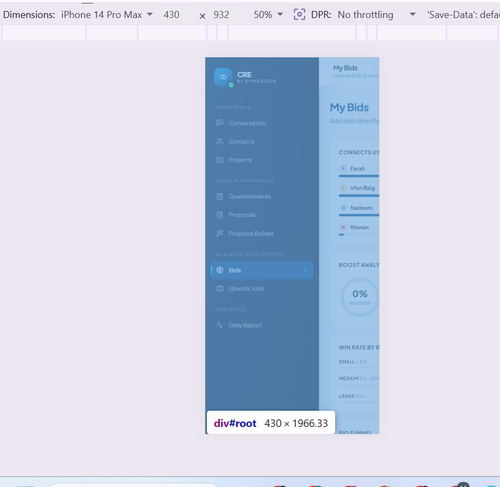Click the SALES & PROPOSALS section label

tap(245, 181)
